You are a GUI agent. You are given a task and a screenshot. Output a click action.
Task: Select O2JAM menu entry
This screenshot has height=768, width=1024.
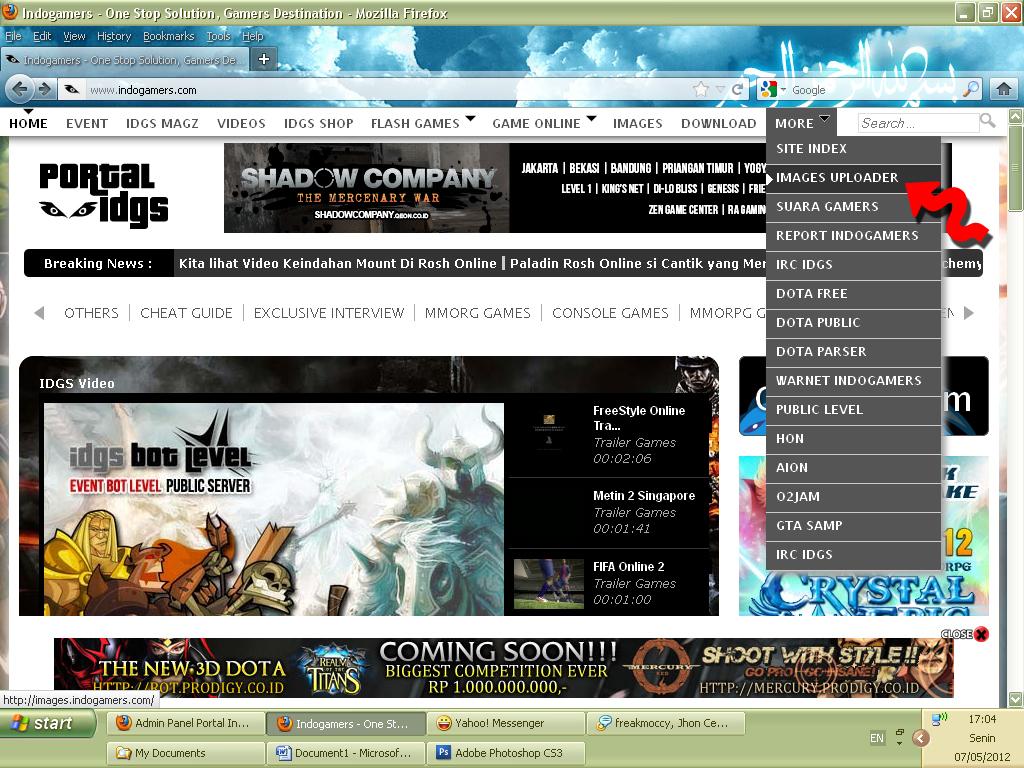click(854, 496)
